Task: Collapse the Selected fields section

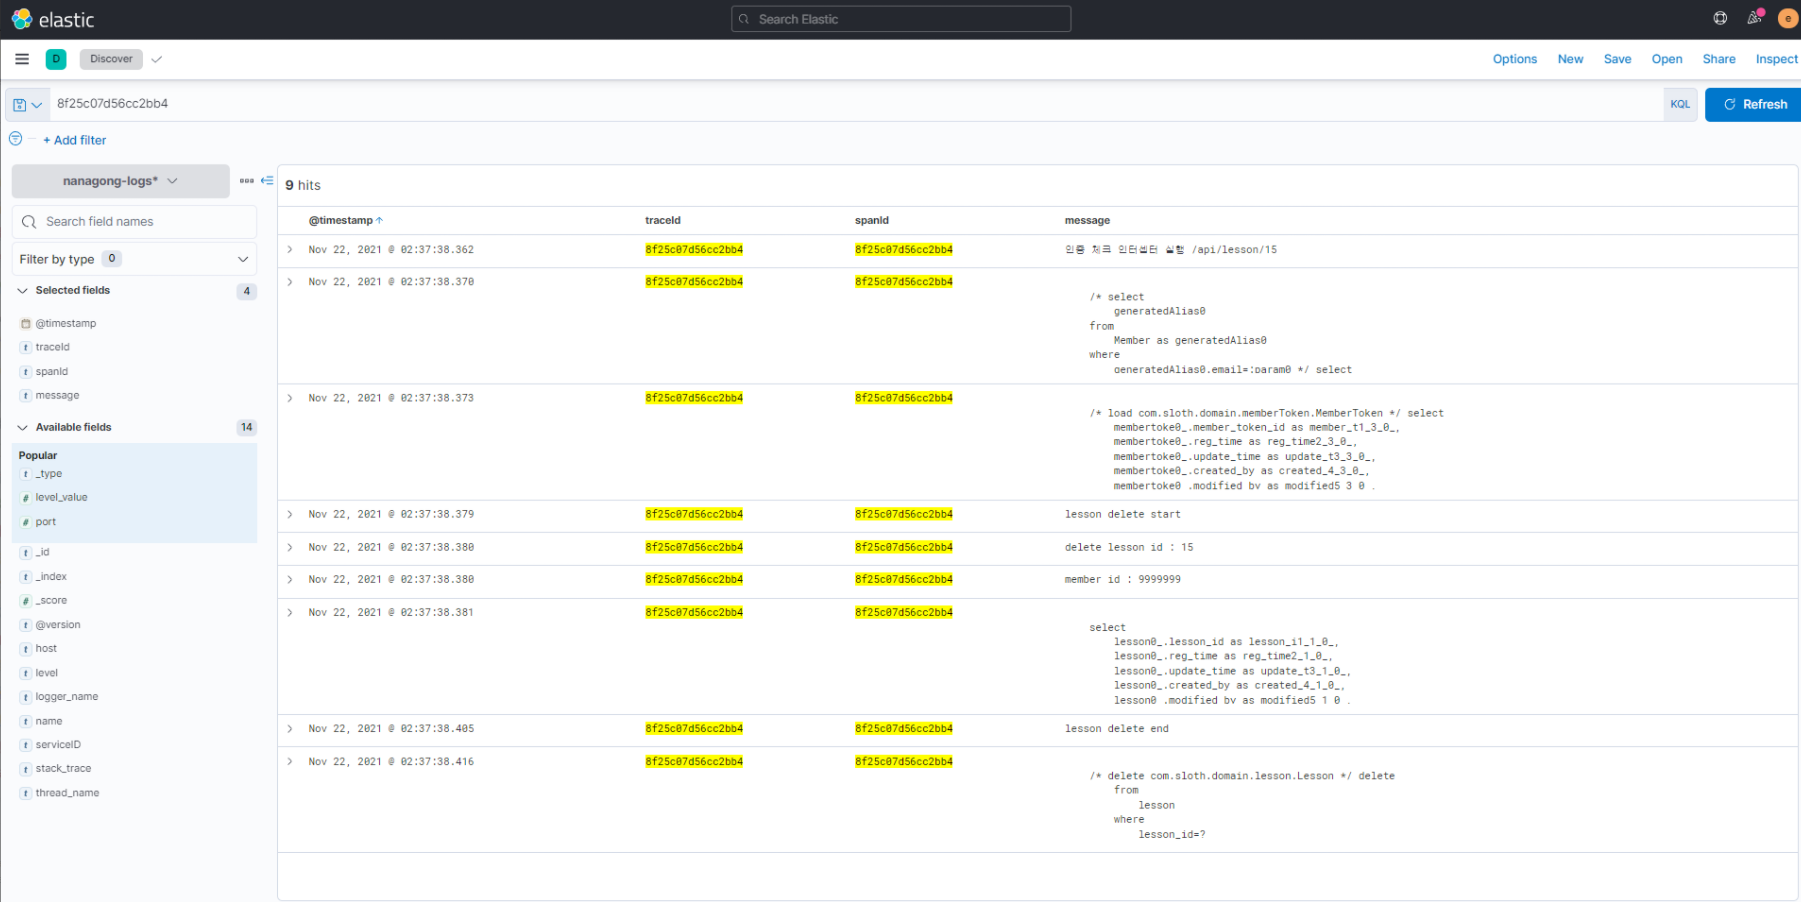Action: pos(22,290)
